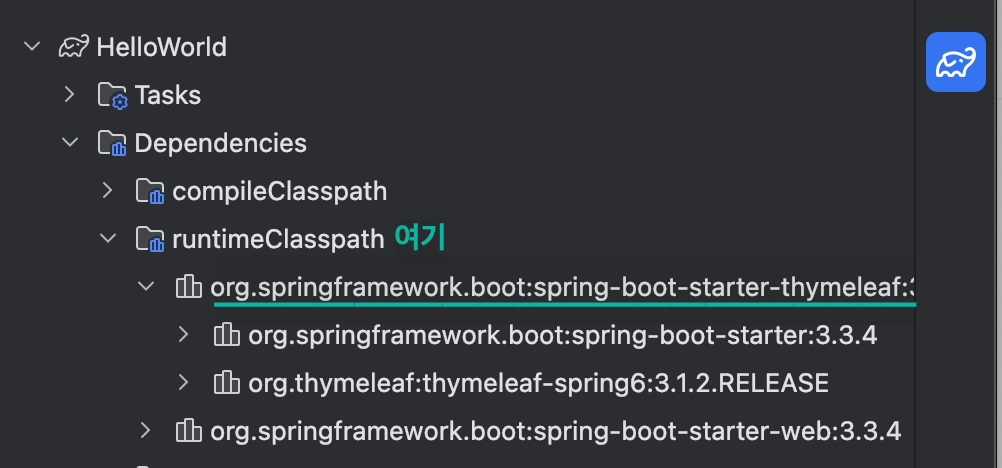The width and height of the screenshot is (1002, 468).
Task: Select the Dependencies label
Action: (220, 143)
